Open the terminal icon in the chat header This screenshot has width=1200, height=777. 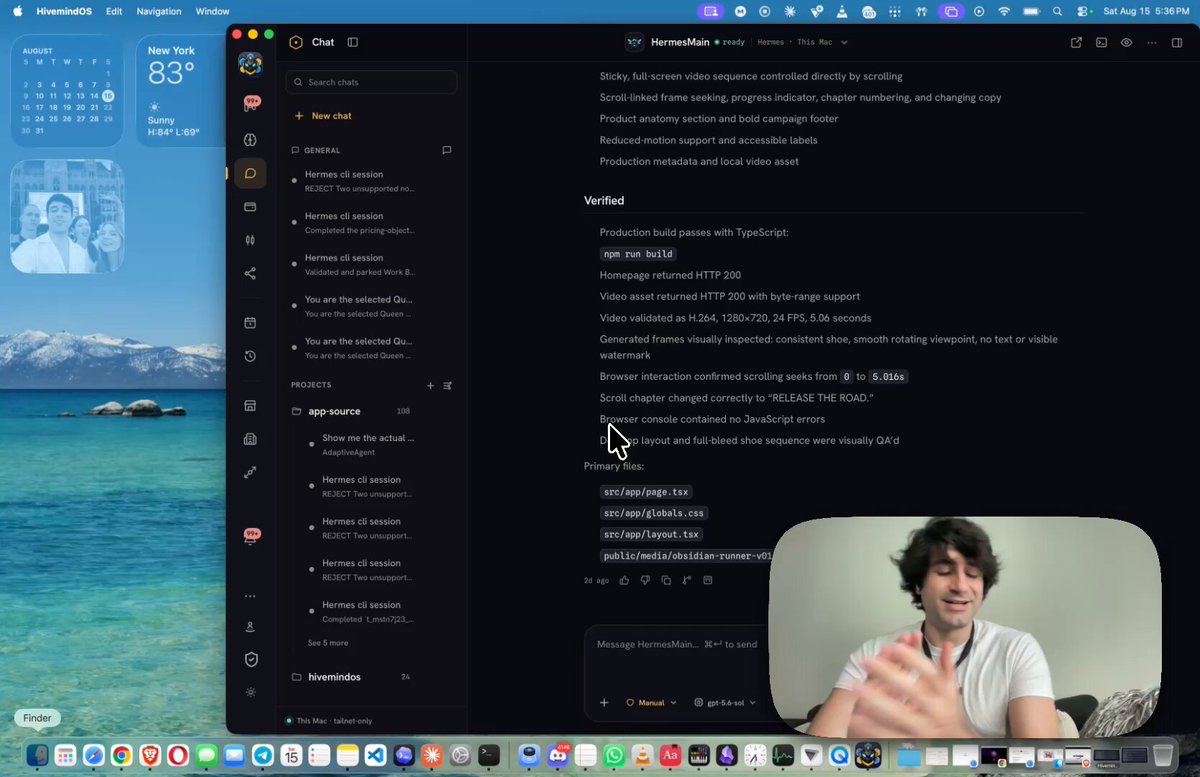1101,42
